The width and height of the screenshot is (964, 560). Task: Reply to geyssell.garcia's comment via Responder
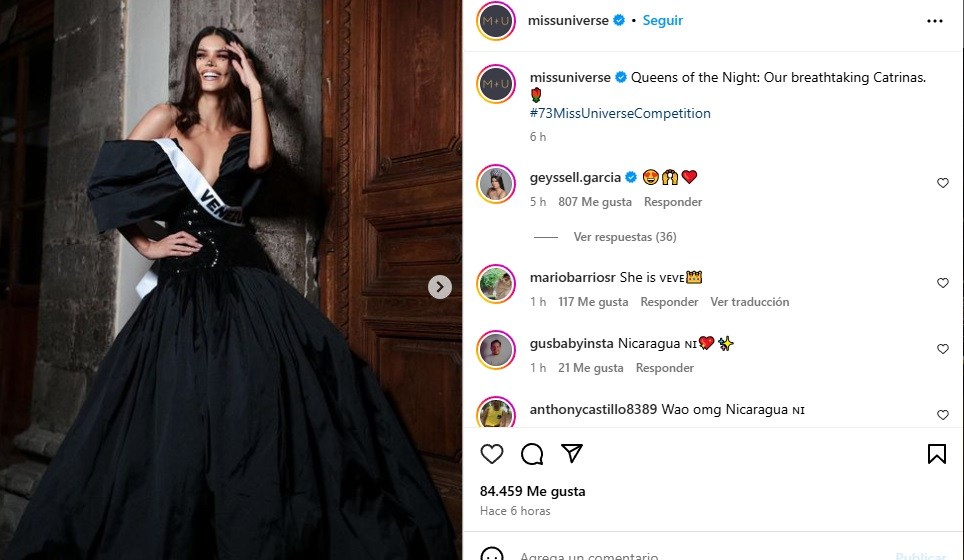coord(673,202)
